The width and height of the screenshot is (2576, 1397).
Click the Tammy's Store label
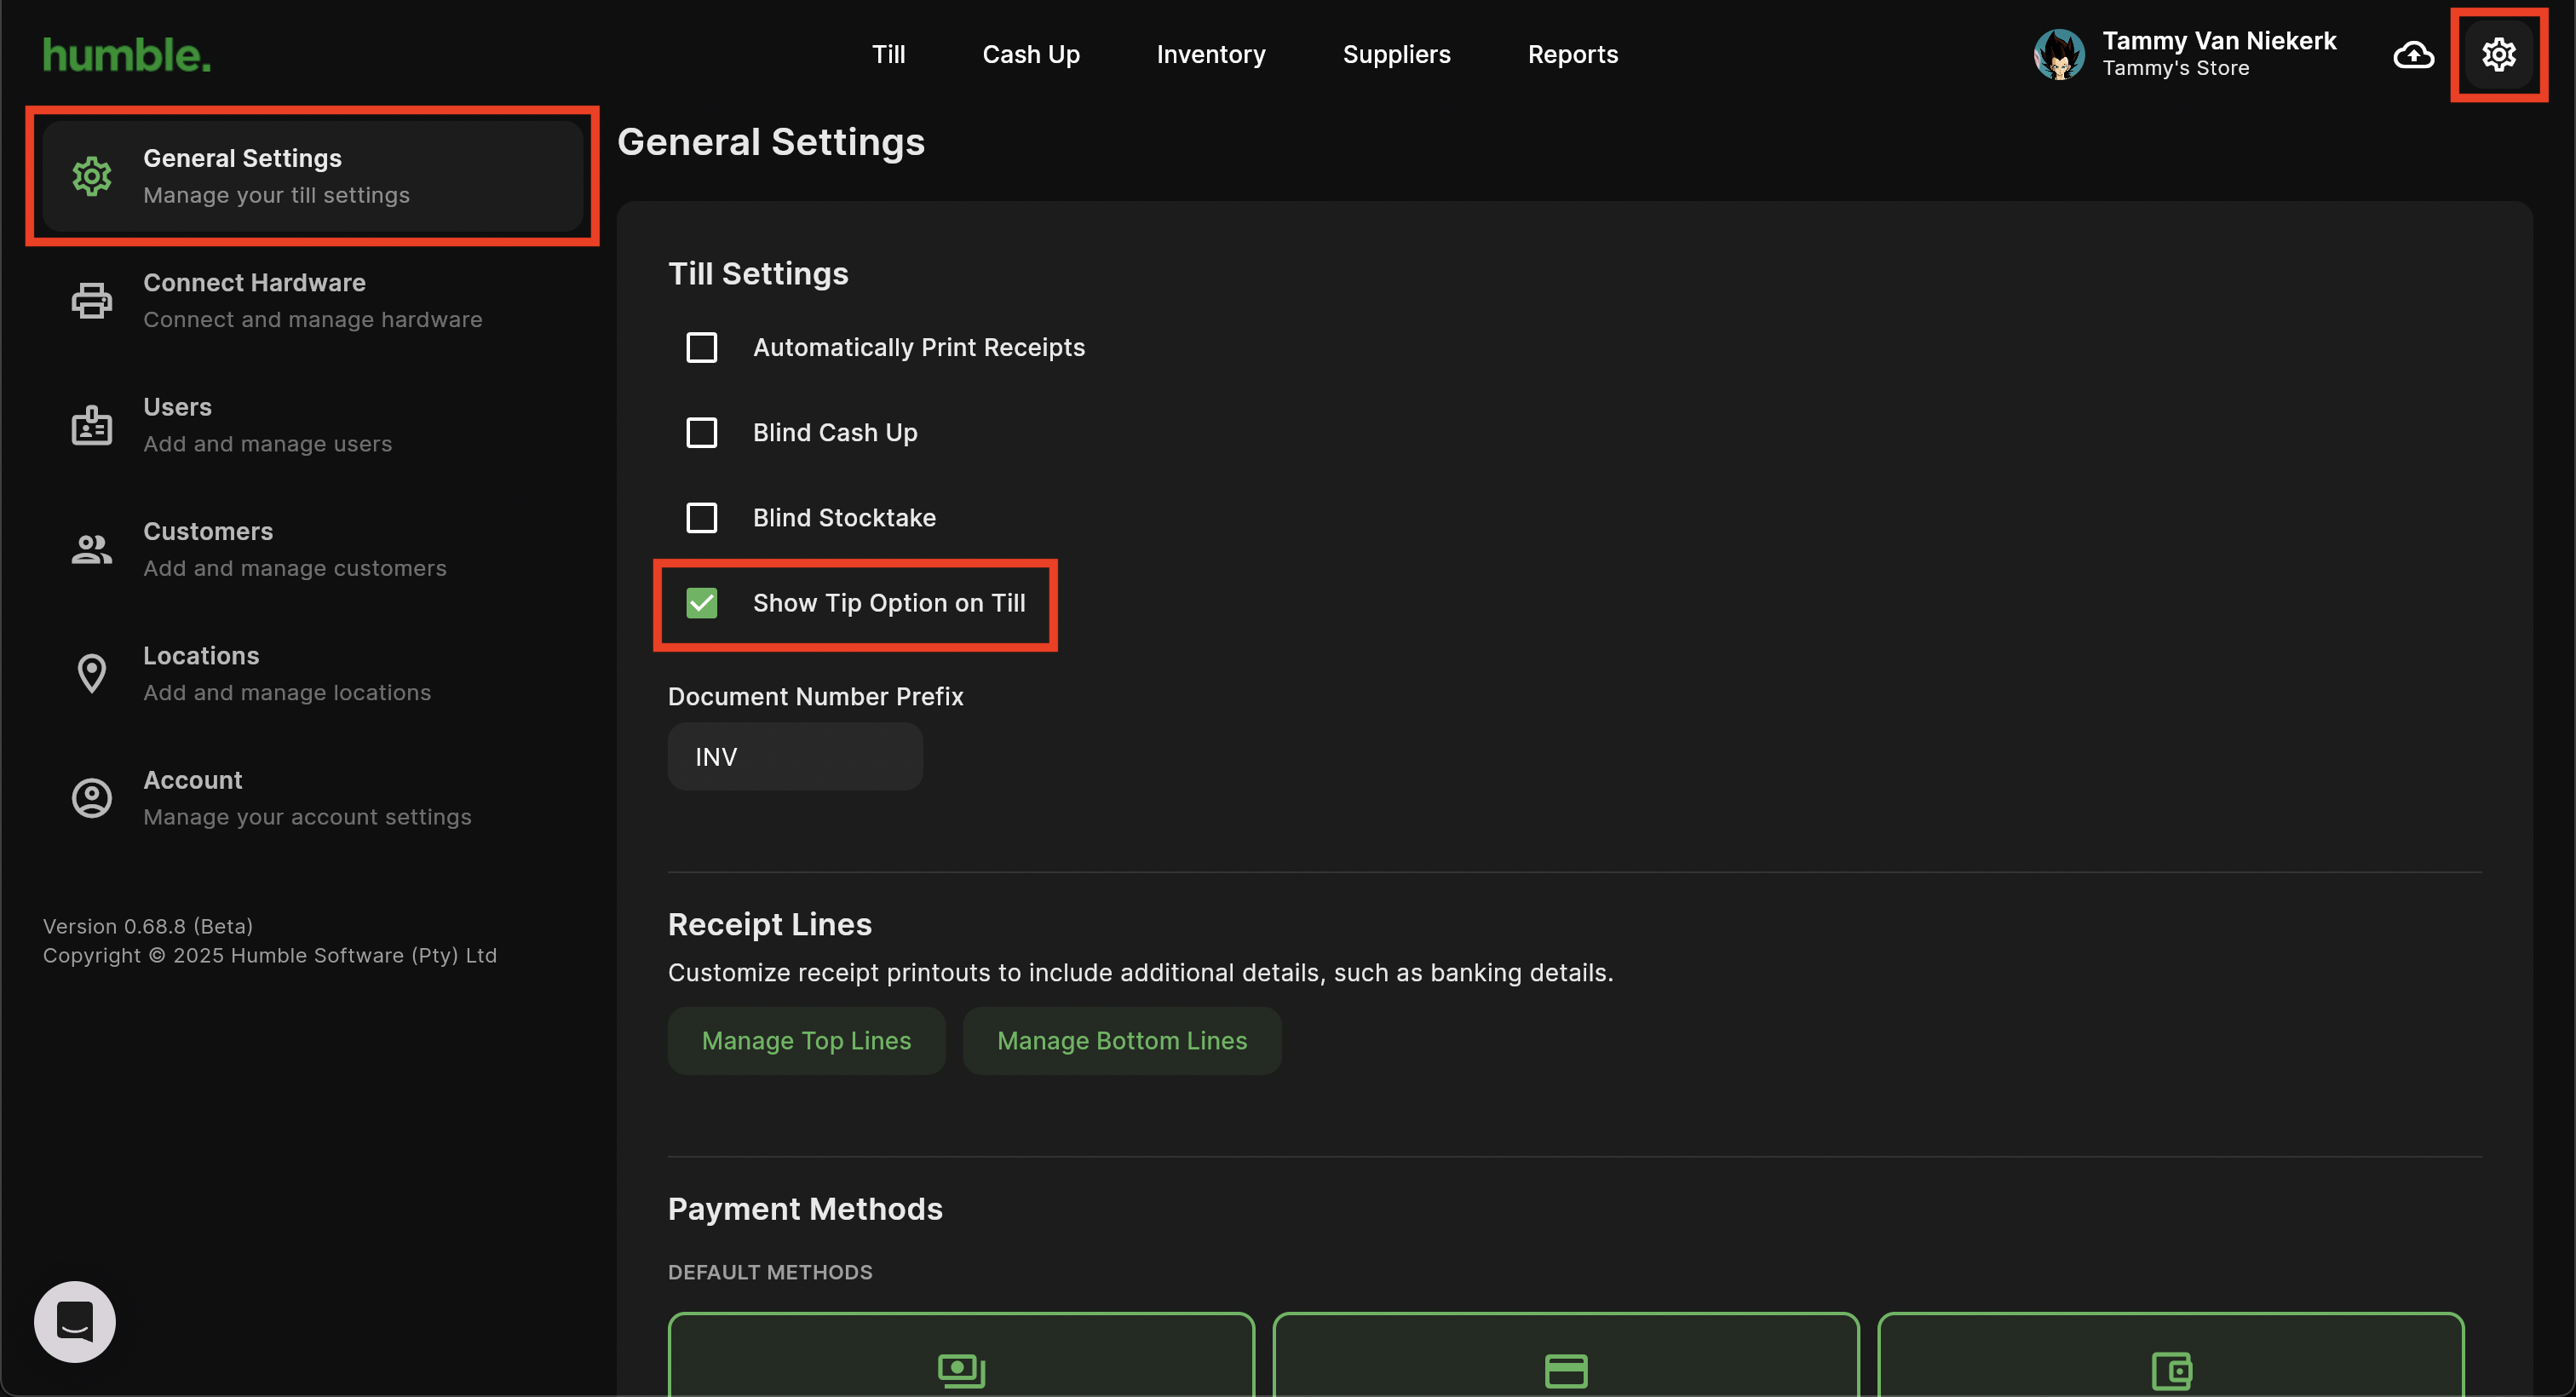pos(2175,68)
